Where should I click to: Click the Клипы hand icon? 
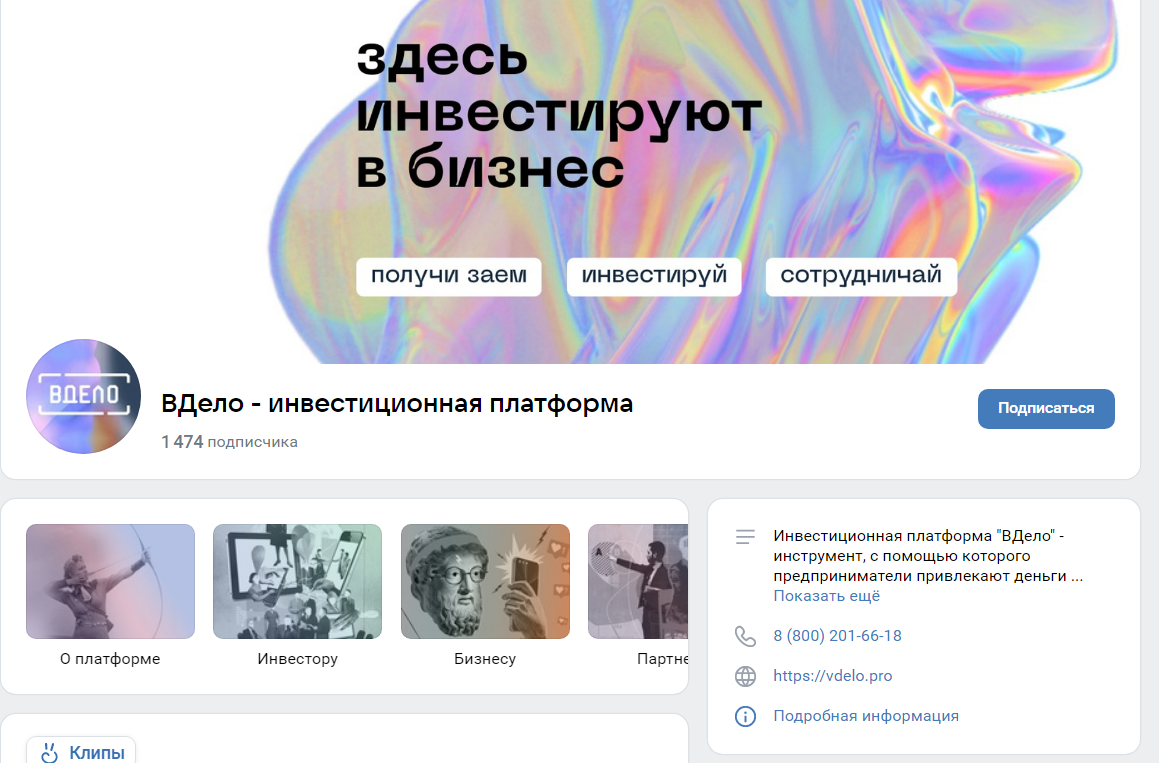(x=50, y=753)
